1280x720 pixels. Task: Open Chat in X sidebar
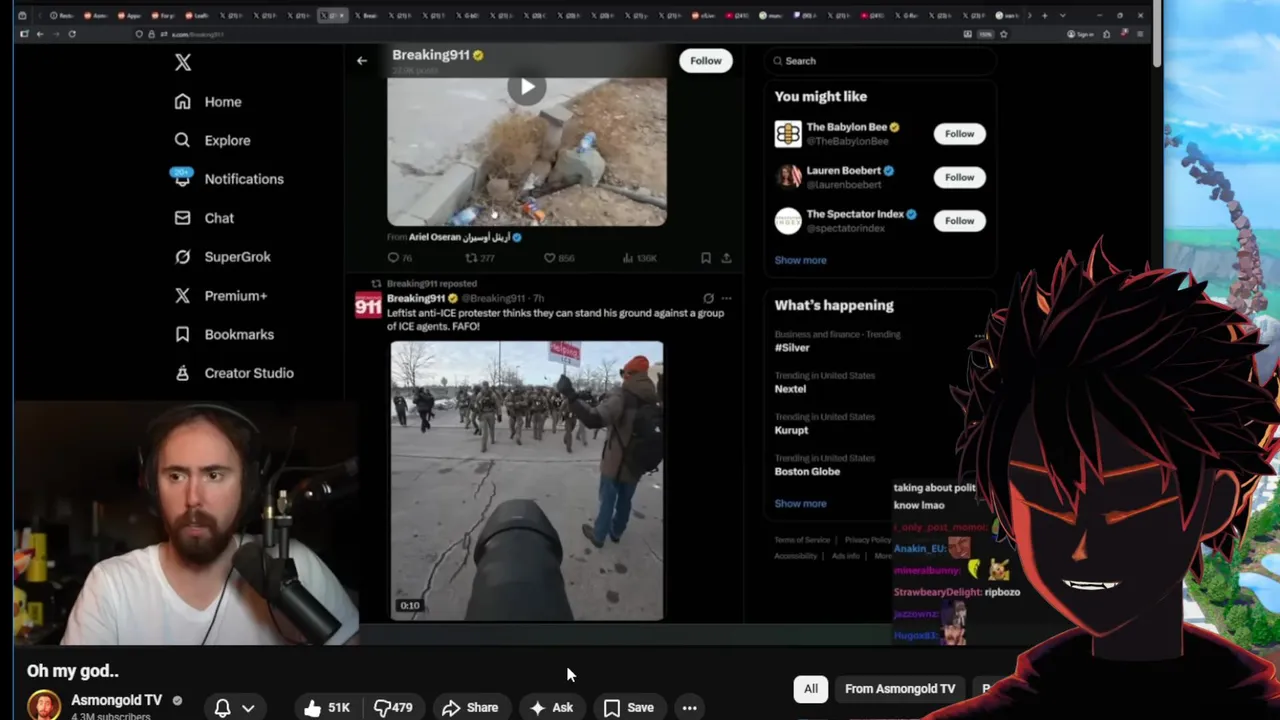point(204,218)
